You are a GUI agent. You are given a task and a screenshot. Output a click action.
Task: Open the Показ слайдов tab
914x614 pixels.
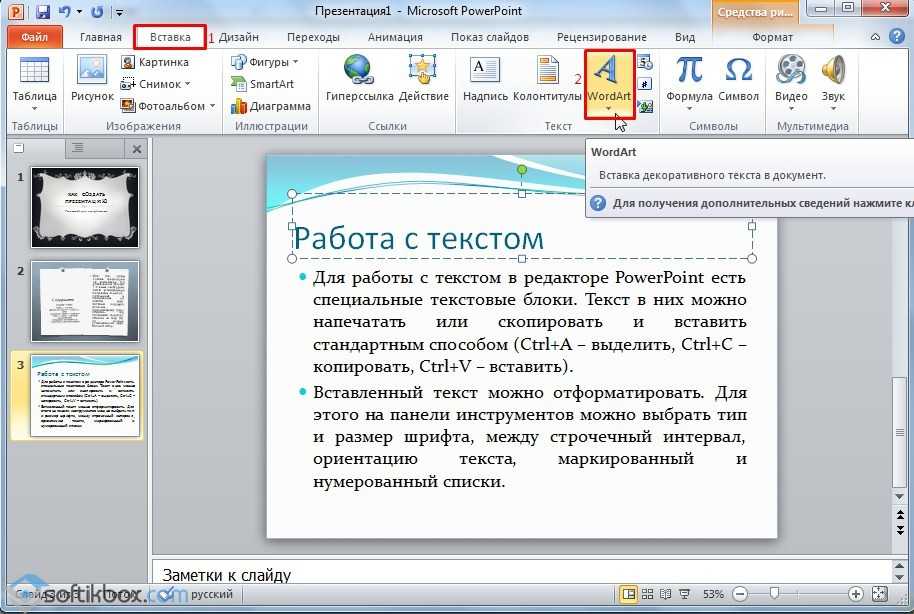(490, 37)
